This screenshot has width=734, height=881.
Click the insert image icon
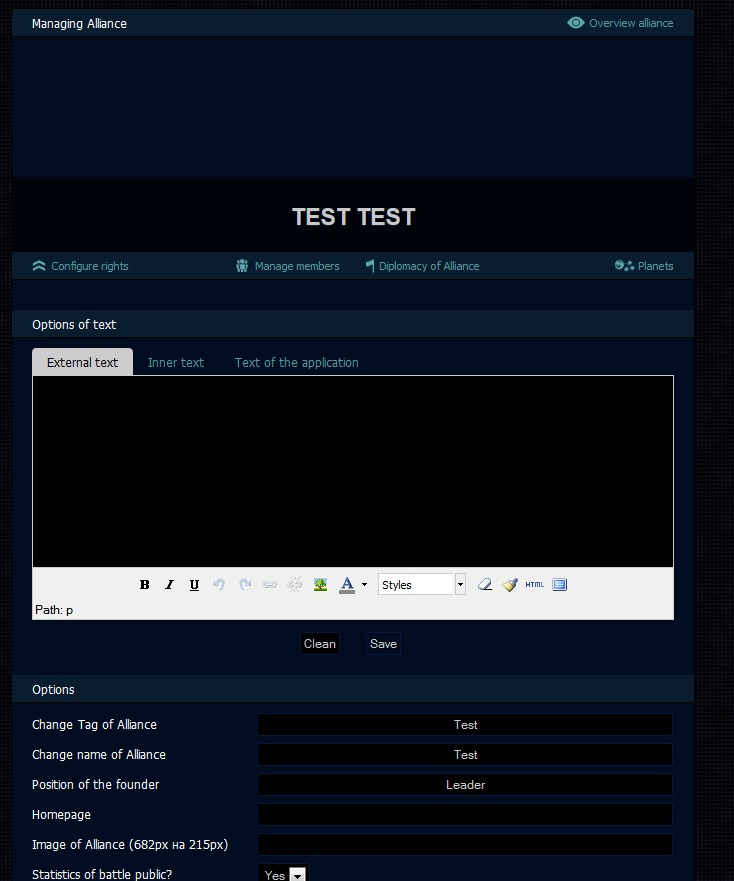[x=320, y=585]
